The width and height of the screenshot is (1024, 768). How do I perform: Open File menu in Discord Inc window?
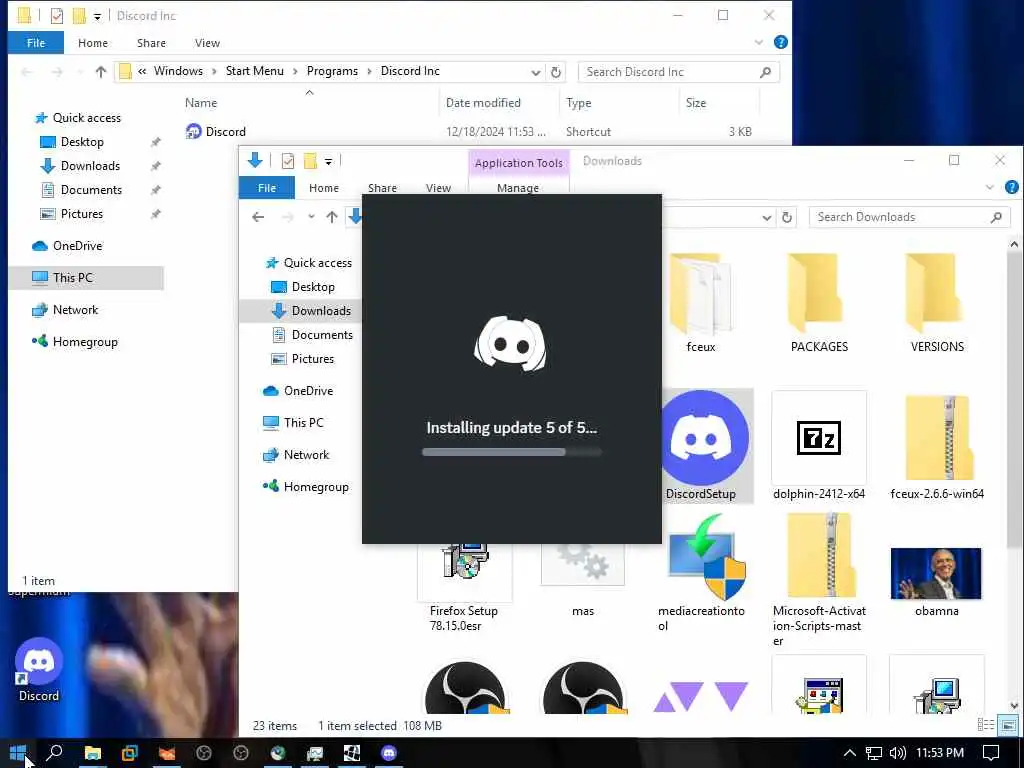[36, 43]
